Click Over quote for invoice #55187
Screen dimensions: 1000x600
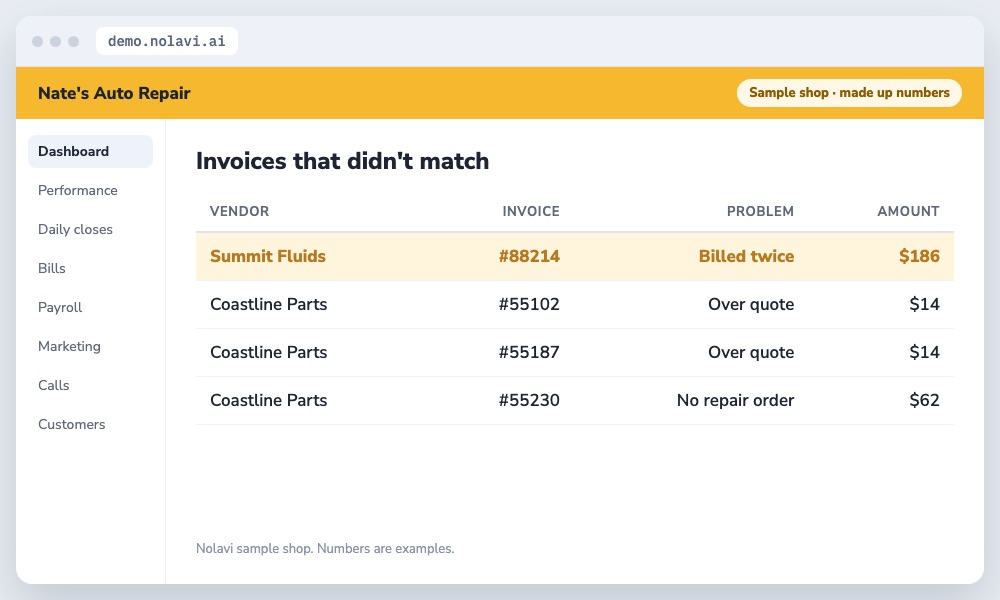tap(751, 352)
